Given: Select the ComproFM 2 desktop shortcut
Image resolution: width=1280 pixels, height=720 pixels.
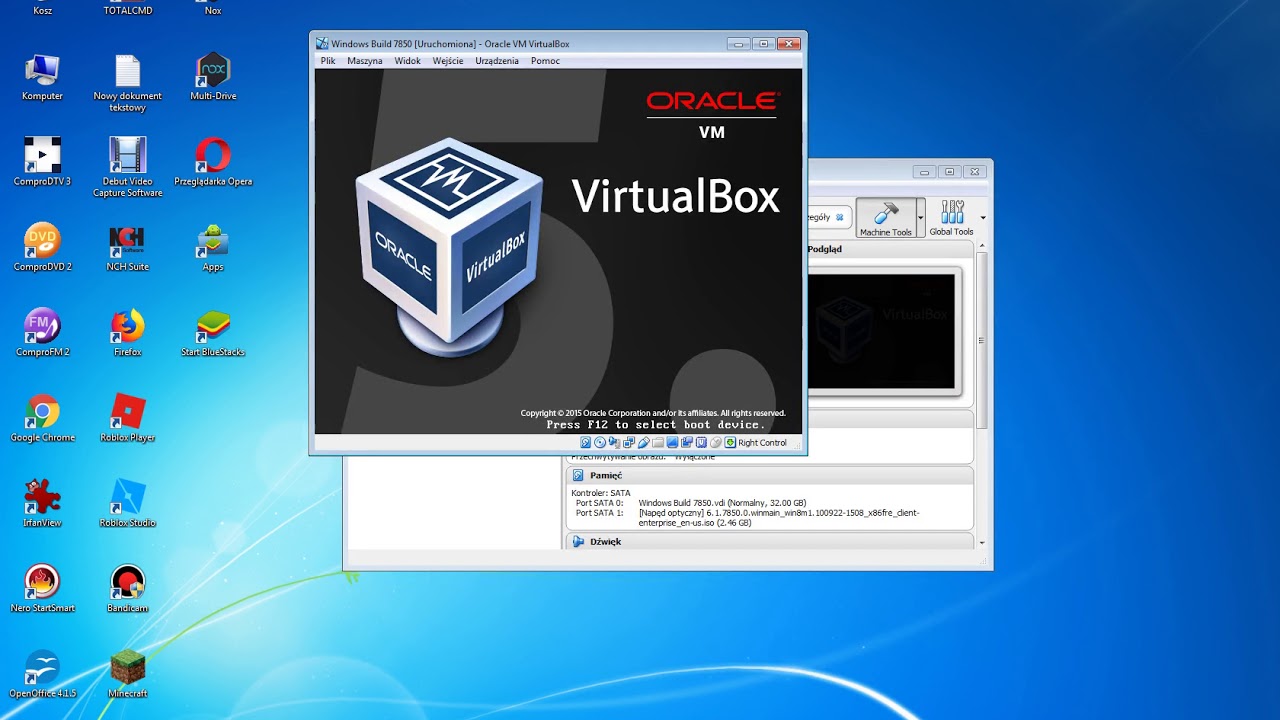Looking at the screenshot, I should 42,333.
